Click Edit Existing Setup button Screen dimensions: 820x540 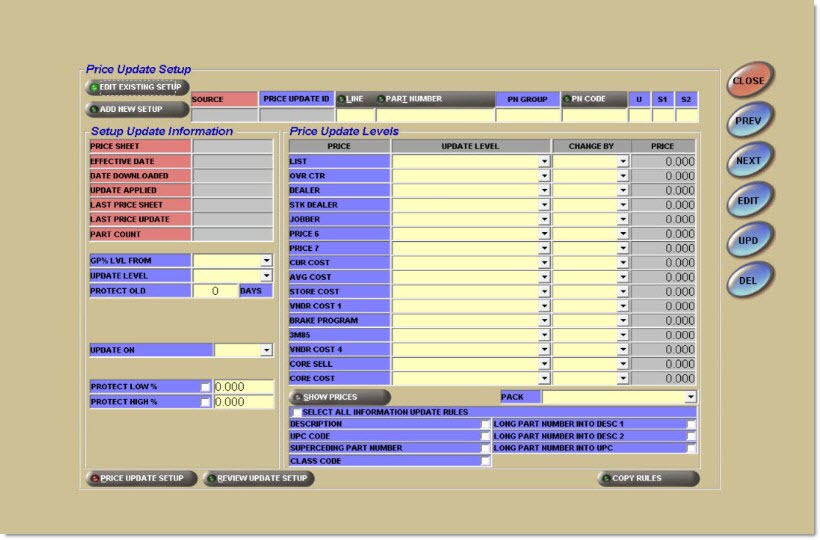(x=137, y=88)
